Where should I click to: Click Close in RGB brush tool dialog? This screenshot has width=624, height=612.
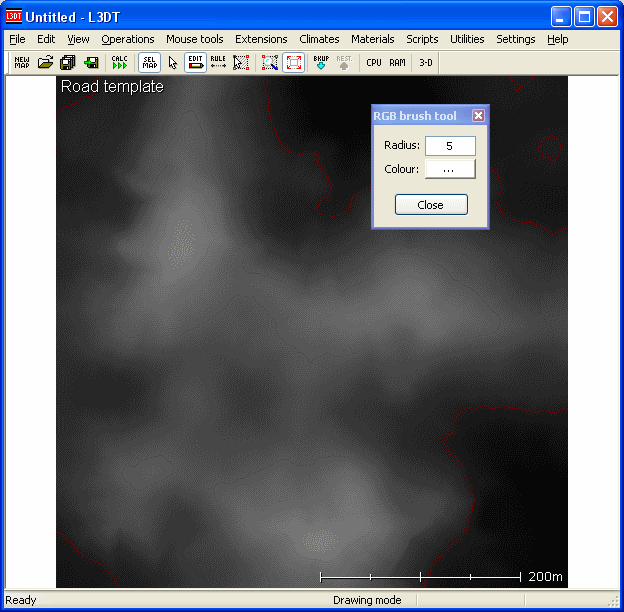[x=431, y=205]
